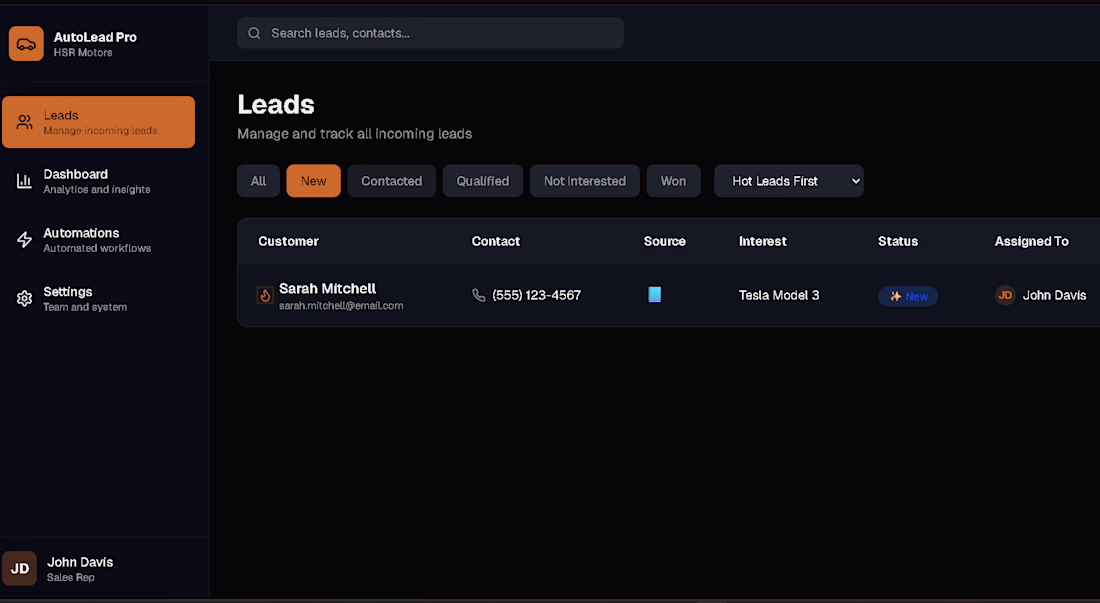Click the Leads page heading
The height and width of the screenshot is (603, 1100).
(276, 104)
